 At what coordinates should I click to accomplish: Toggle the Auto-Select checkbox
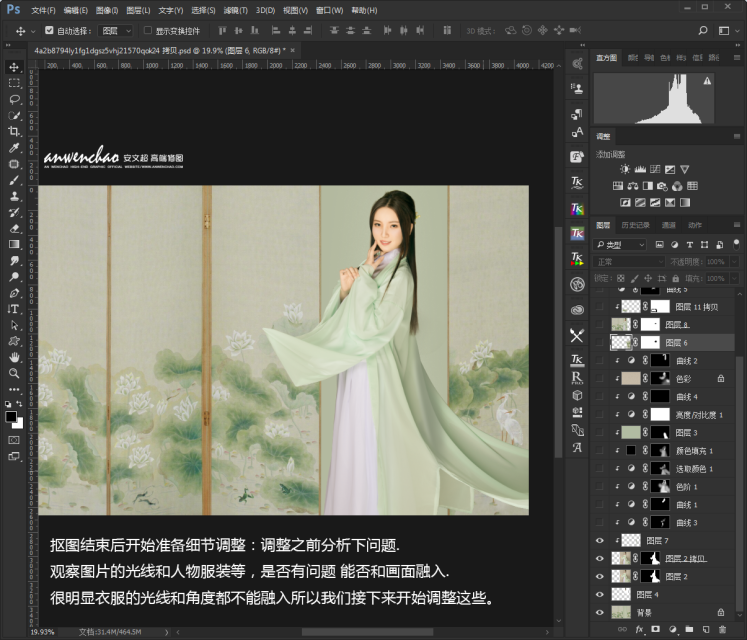[49, 30]
